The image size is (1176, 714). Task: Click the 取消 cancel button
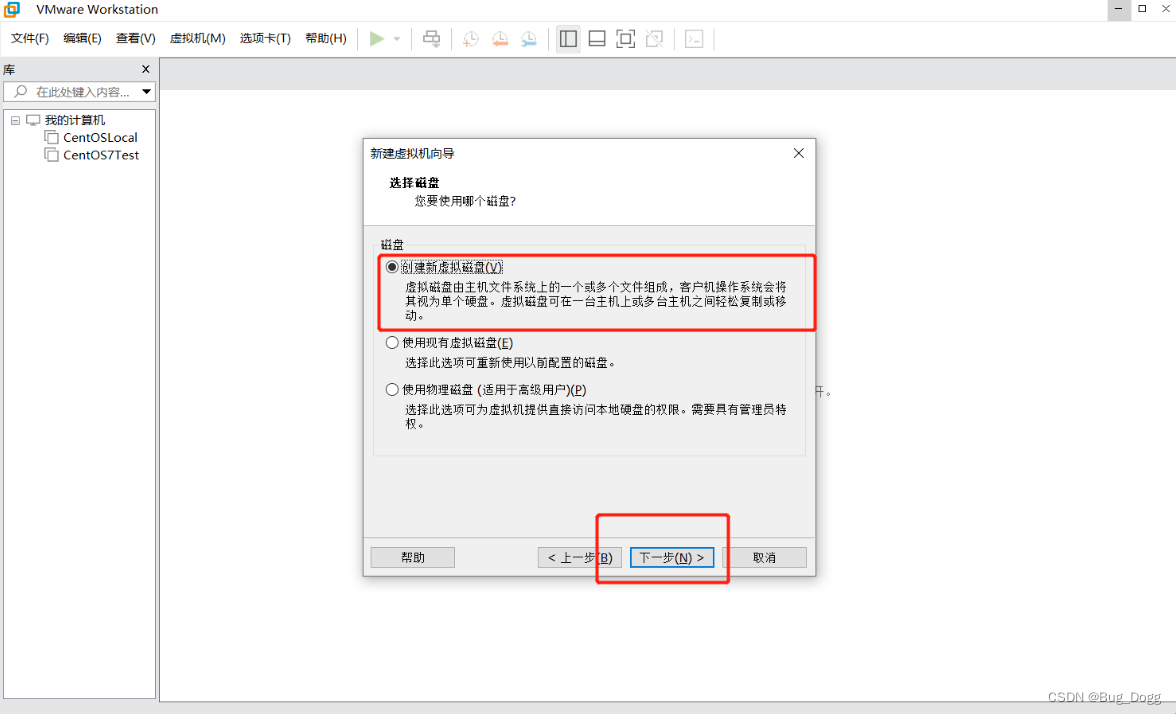coord(764,557)
